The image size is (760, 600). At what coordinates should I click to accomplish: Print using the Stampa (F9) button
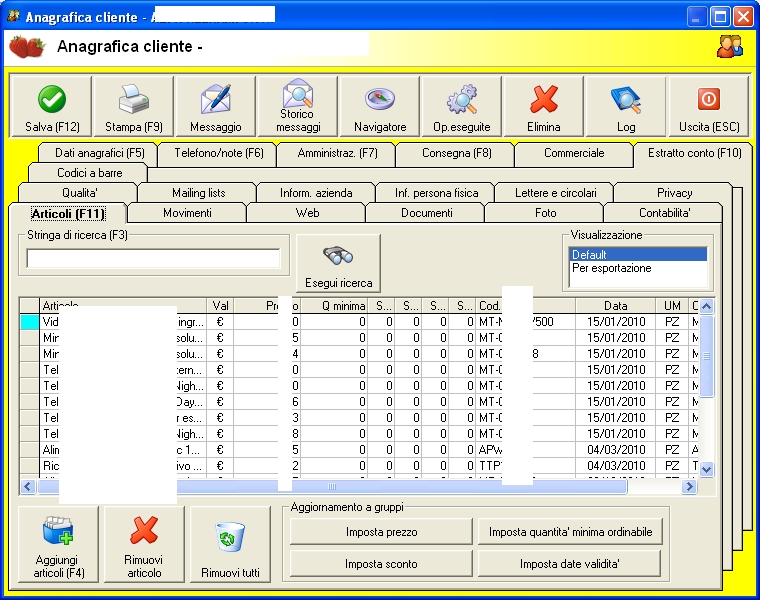pyautogui.click(x=134, y=107)
